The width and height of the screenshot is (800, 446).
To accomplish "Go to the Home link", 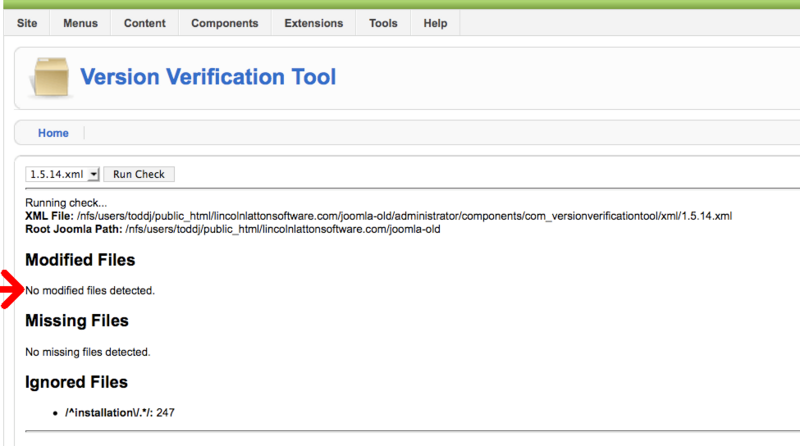I will (53, 133).
